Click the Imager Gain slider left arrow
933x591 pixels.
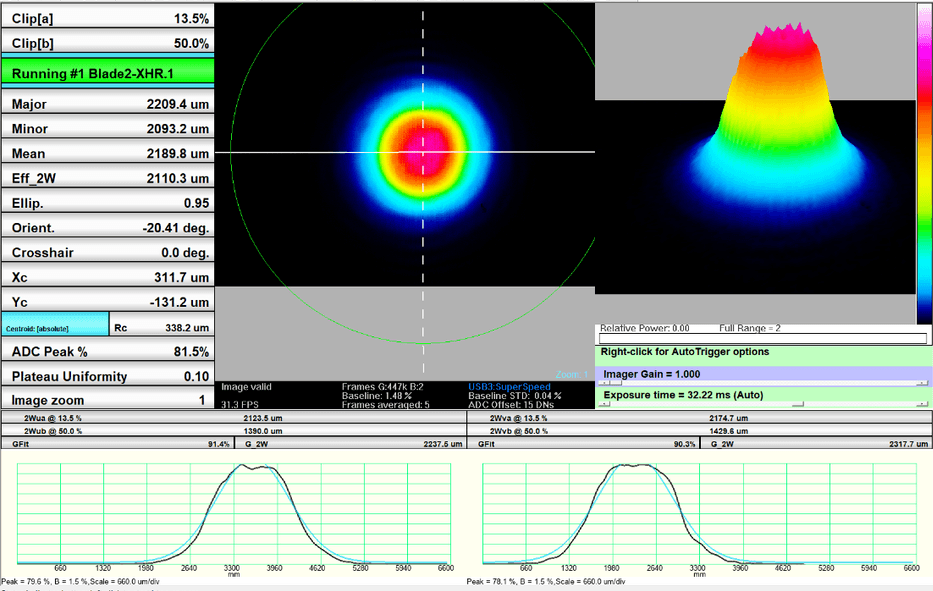tap(603, 383)
